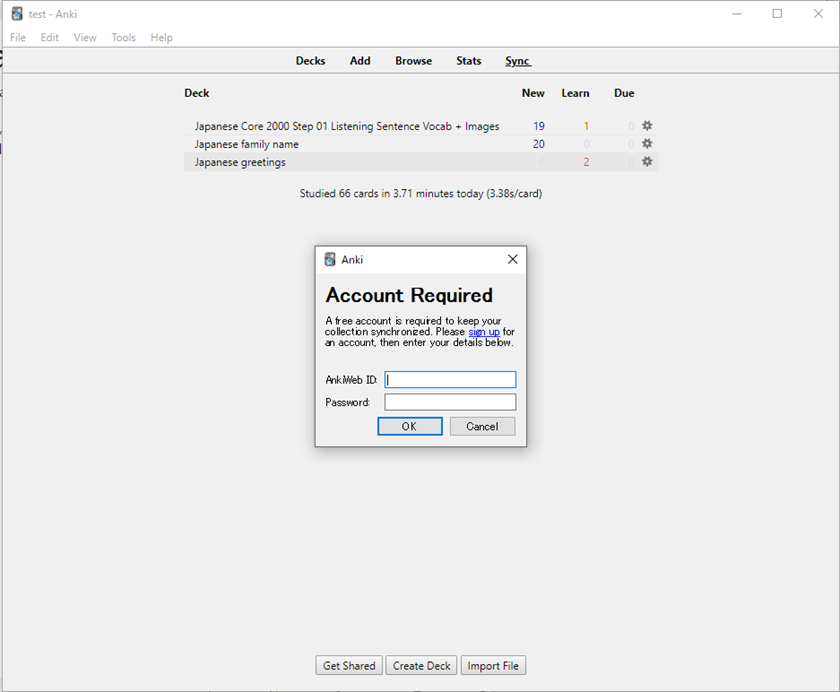Open the Help menu
Image resolution: width=840 pixels, height=692 pixels.
(x=162, y=37)
